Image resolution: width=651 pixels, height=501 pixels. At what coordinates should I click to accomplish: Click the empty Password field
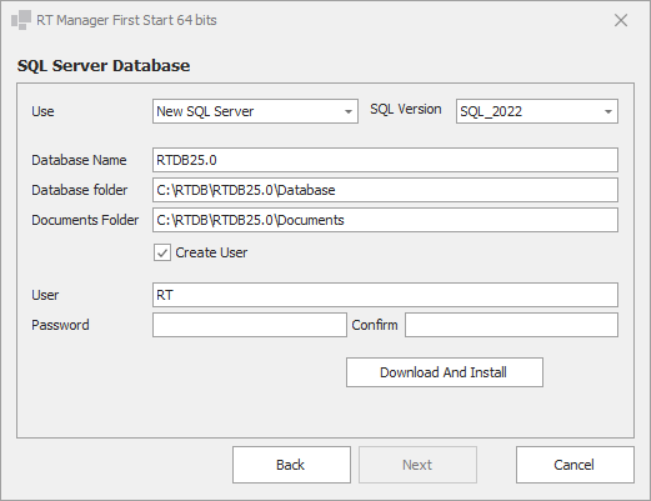coord(249,325)
